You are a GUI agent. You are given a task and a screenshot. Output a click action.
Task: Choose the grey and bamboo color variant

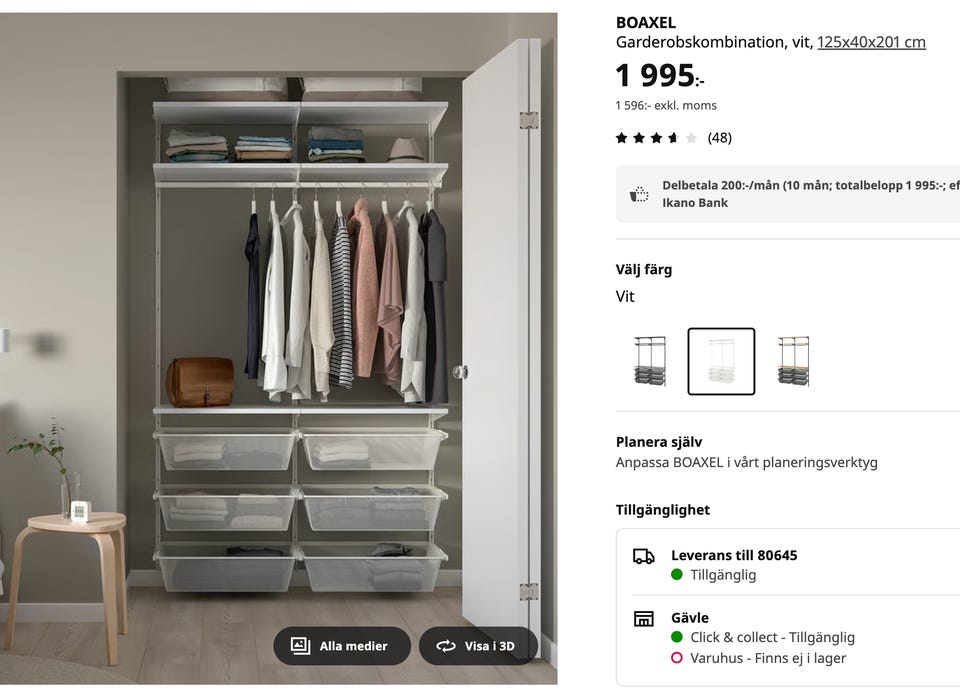pos(793,361)
